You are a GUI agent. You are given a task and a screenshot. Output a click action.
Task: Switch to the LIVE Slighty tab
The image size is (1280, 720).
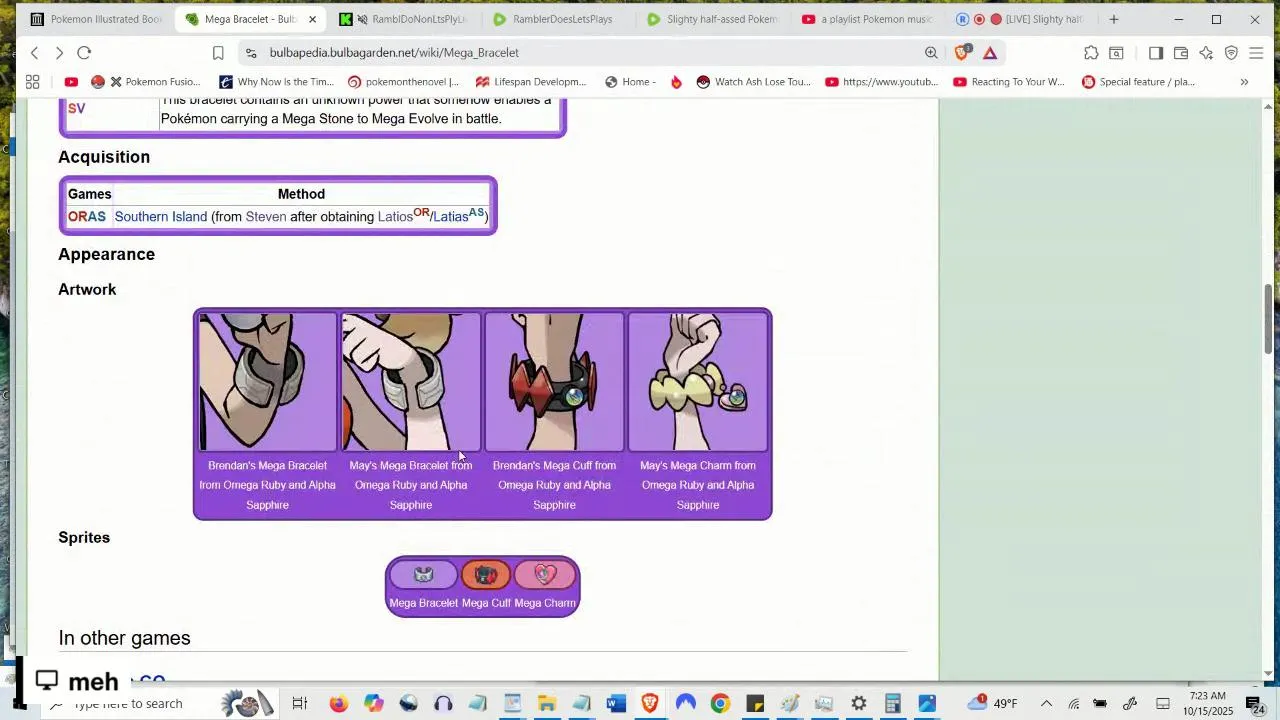point(1020,19)
